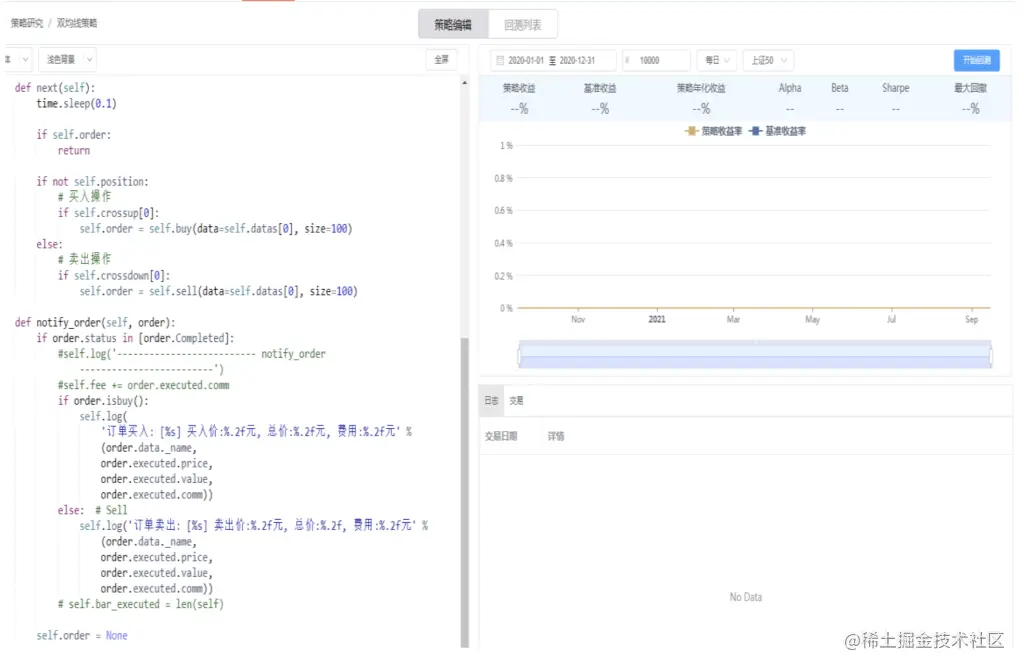1024x670 pixels.
Task: Click the right handle of chart range slider
Action: (991, 356)
